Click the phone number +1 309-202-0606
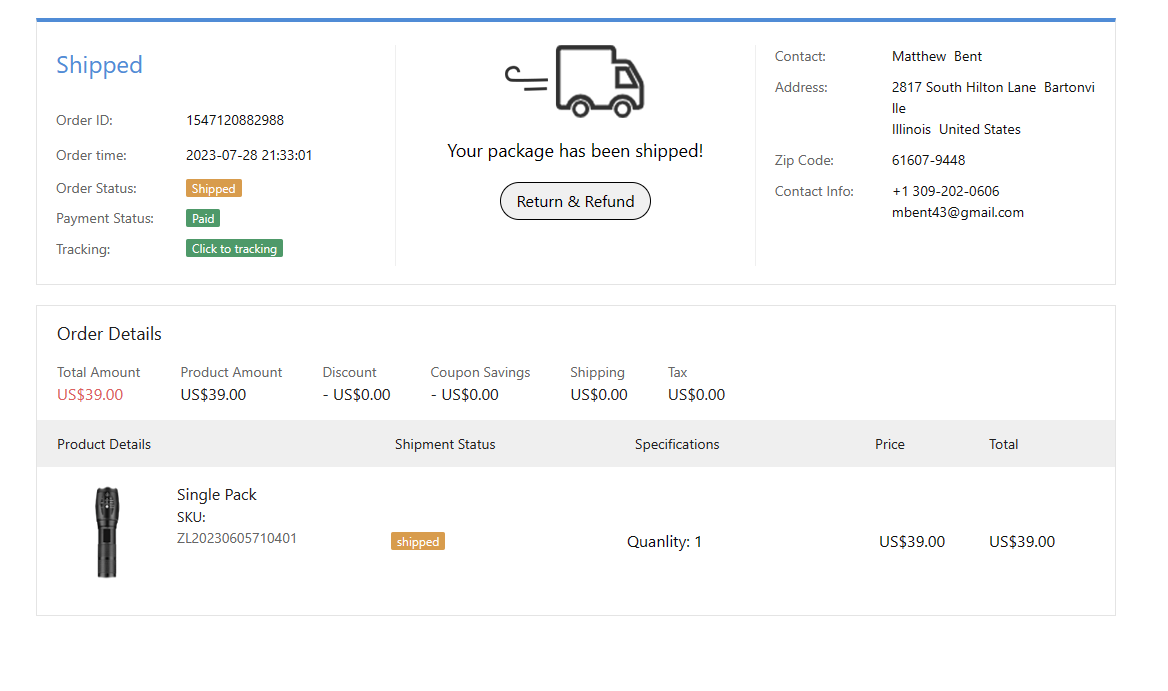The width and height of the screenshot is (1168, 691). click(x=945, y=191)
